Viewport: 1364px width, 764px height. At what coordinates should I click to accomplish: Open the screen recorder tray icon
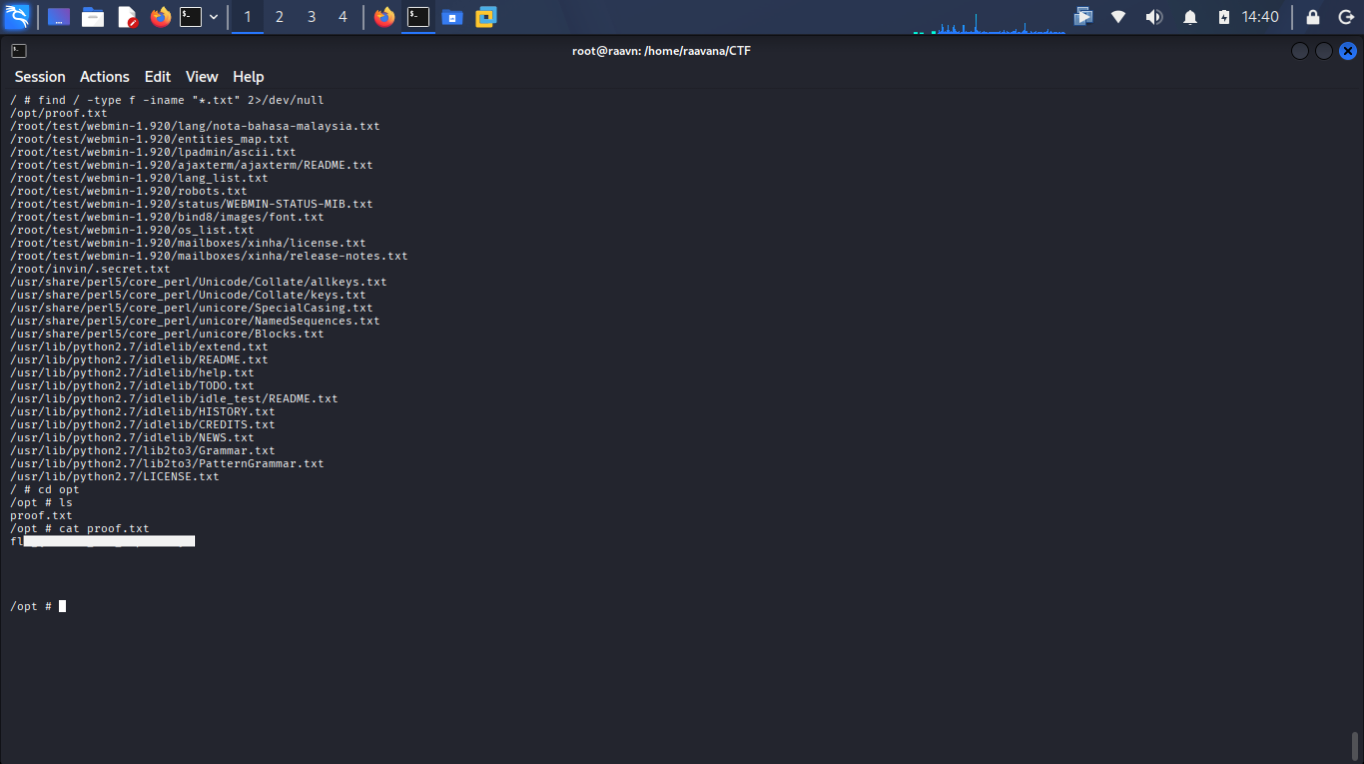click(x=1083, y=17)
